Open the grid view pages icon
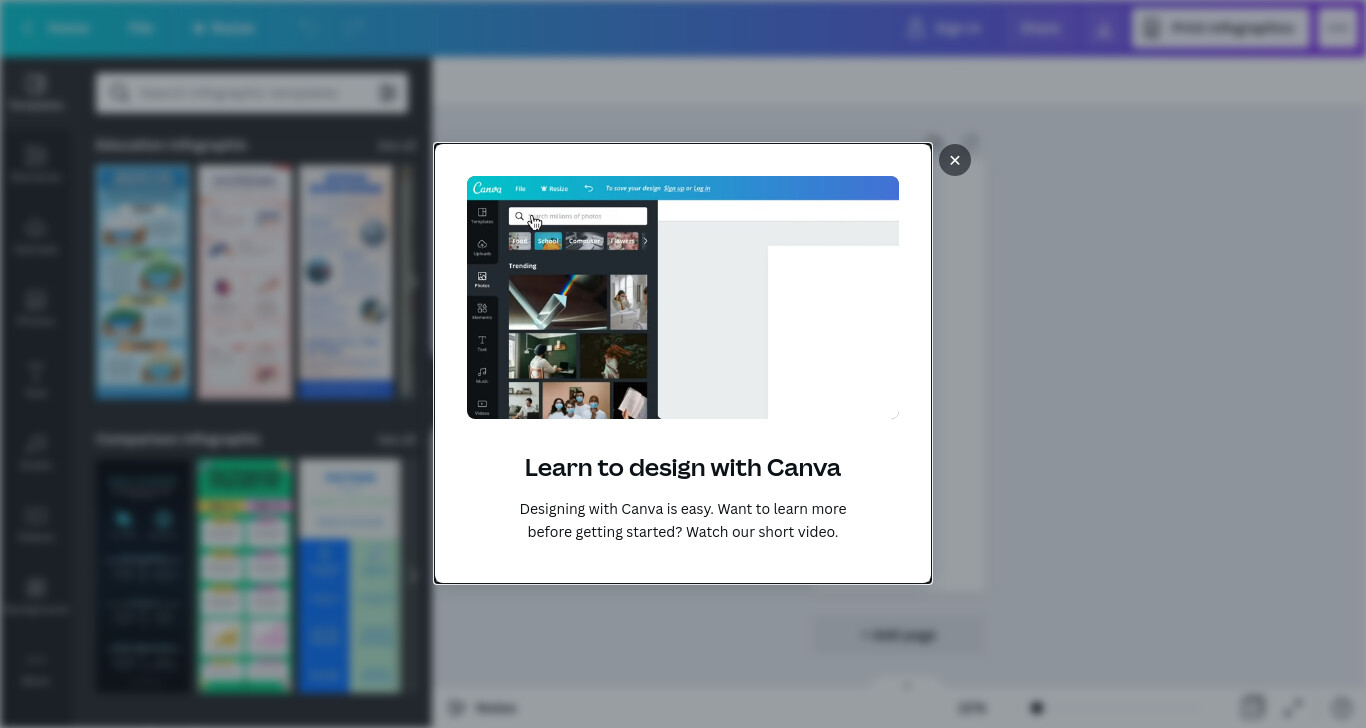 pos(1253,707)
